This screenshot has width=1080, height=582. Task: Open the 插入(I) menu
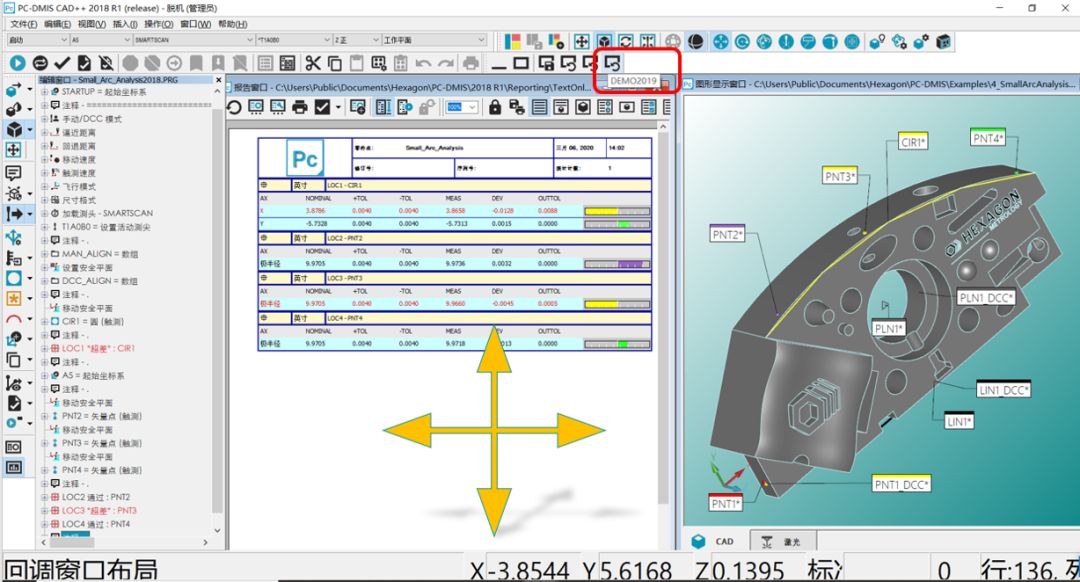pos(125,24)
